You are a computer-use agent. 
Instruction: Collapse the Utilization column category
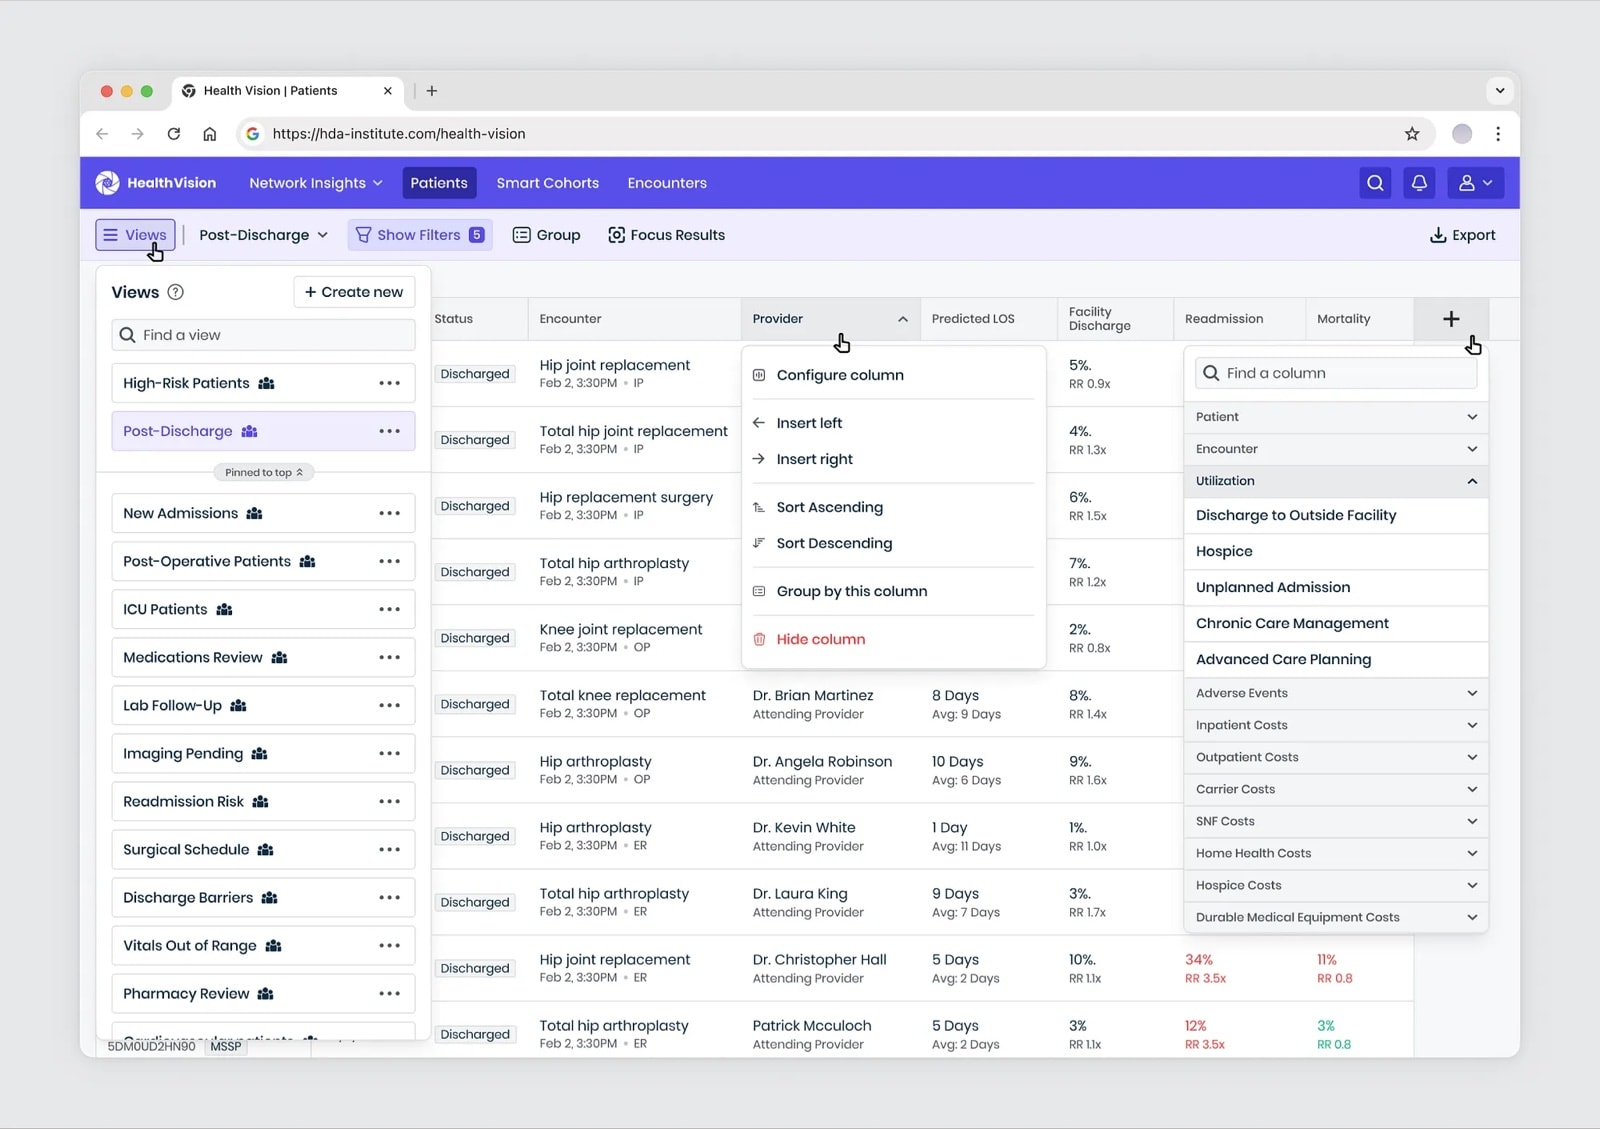tap(1336, 481)
